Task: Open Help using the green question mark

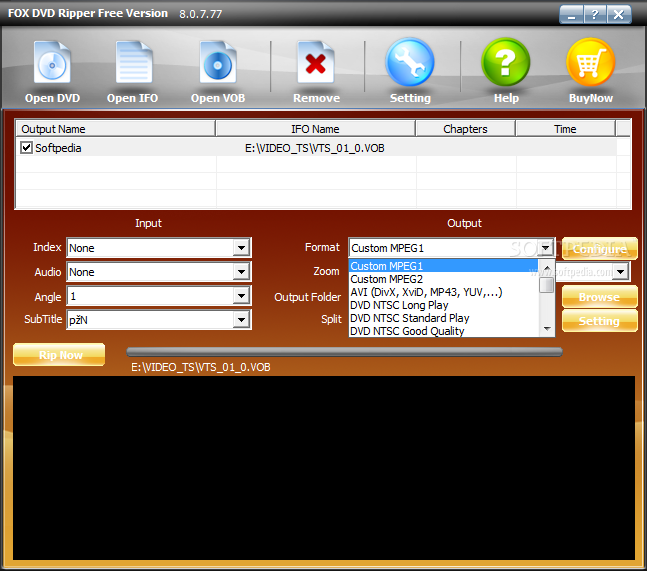Action: point(505,62)
